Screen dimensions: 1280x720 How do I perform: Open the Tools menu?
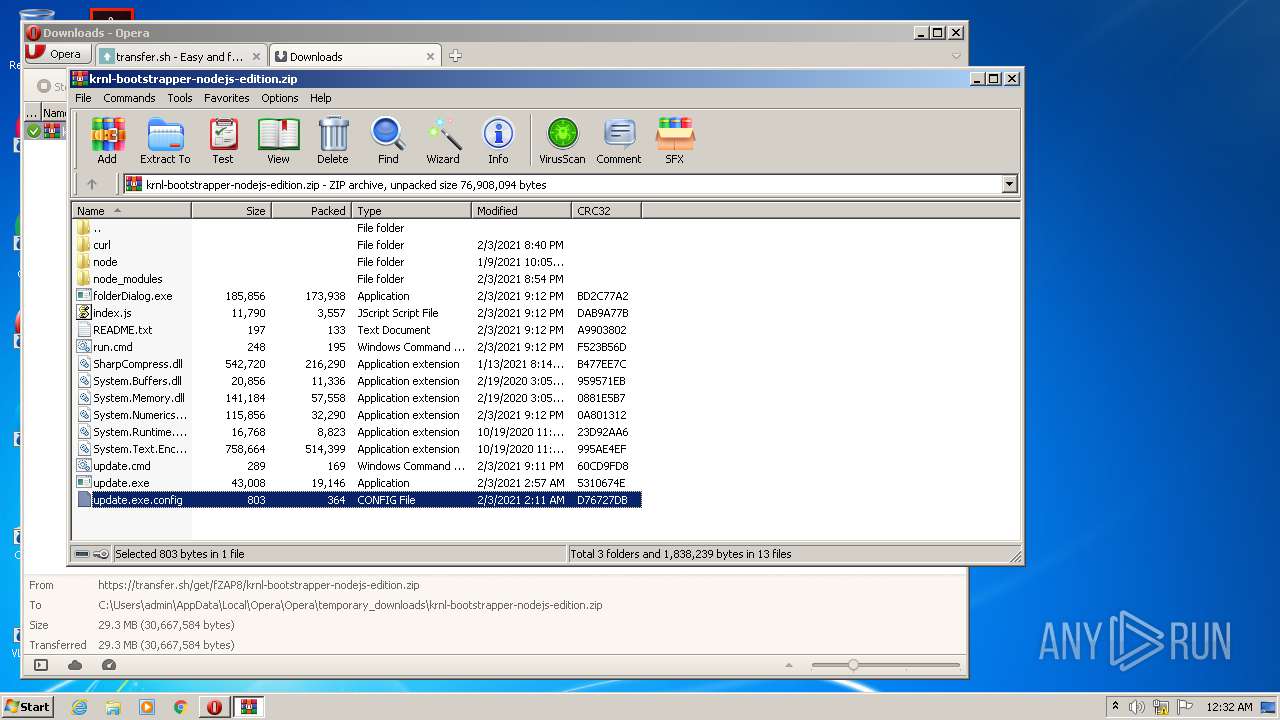click(x=180, y=98)
